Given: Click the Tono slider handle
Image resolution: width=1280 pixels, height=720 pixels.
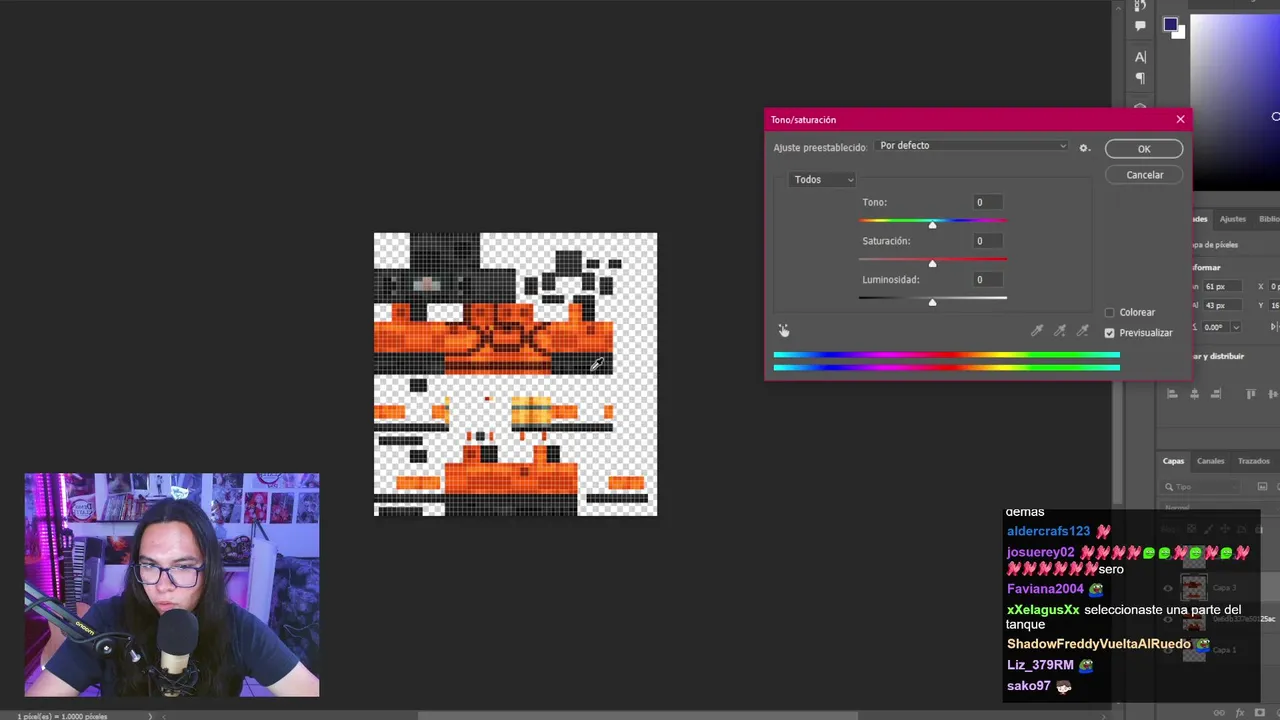Looking at the screenshot, I should (x=933, y=224).
